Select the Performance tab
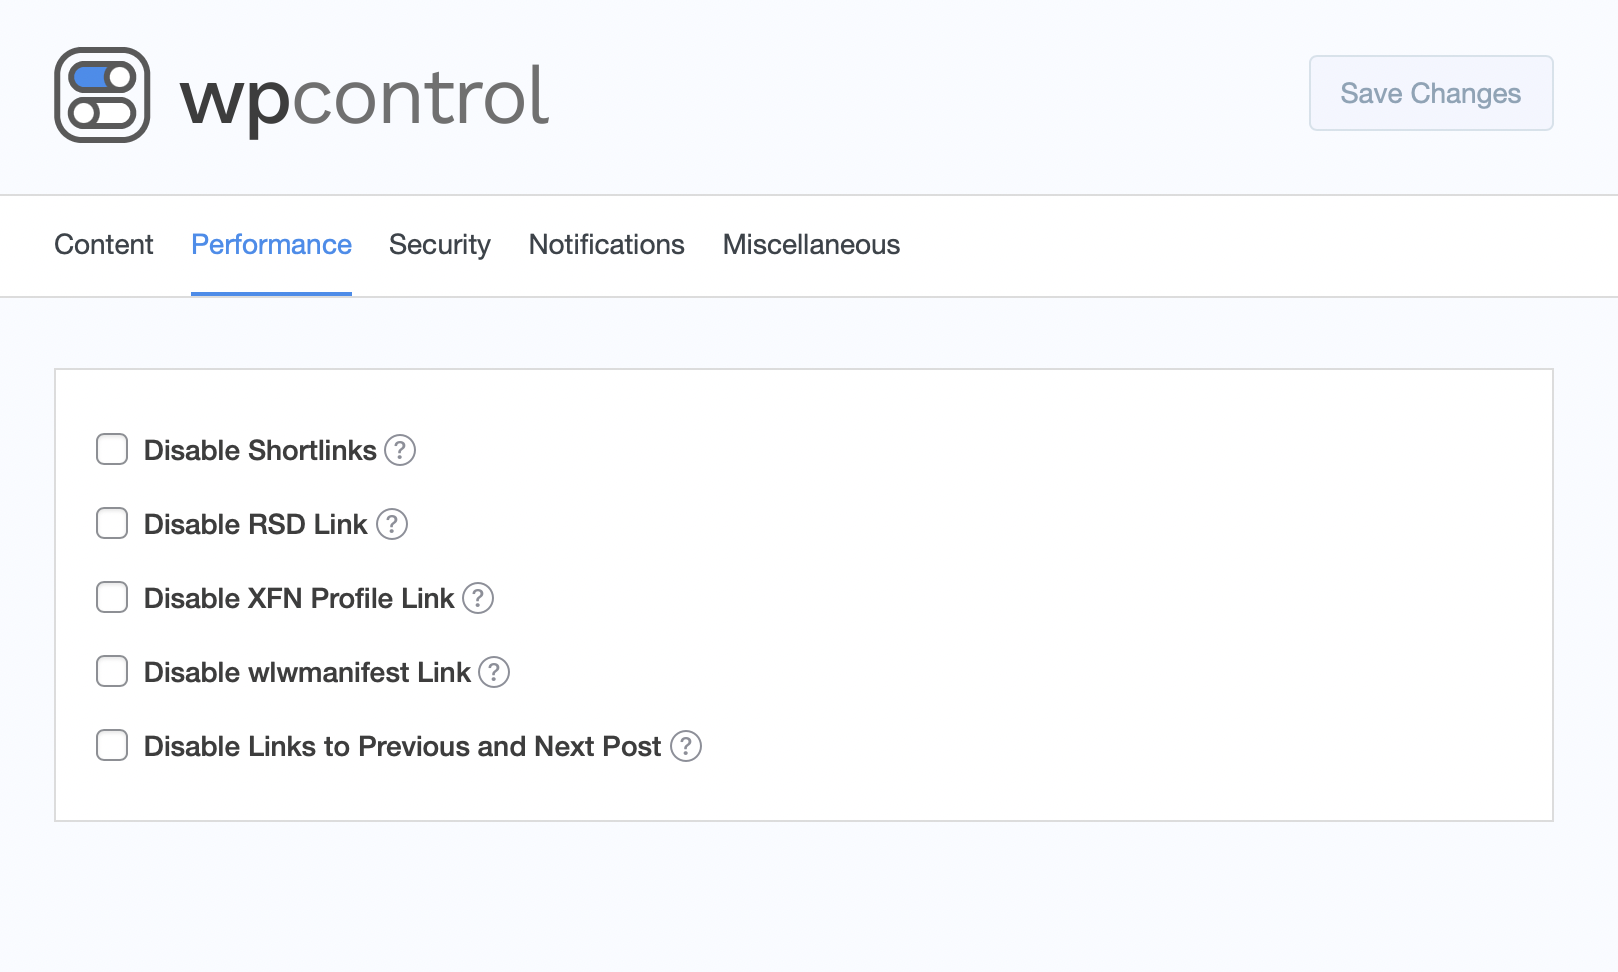This screenshot has height=972, width=1618. coord(271,245)
